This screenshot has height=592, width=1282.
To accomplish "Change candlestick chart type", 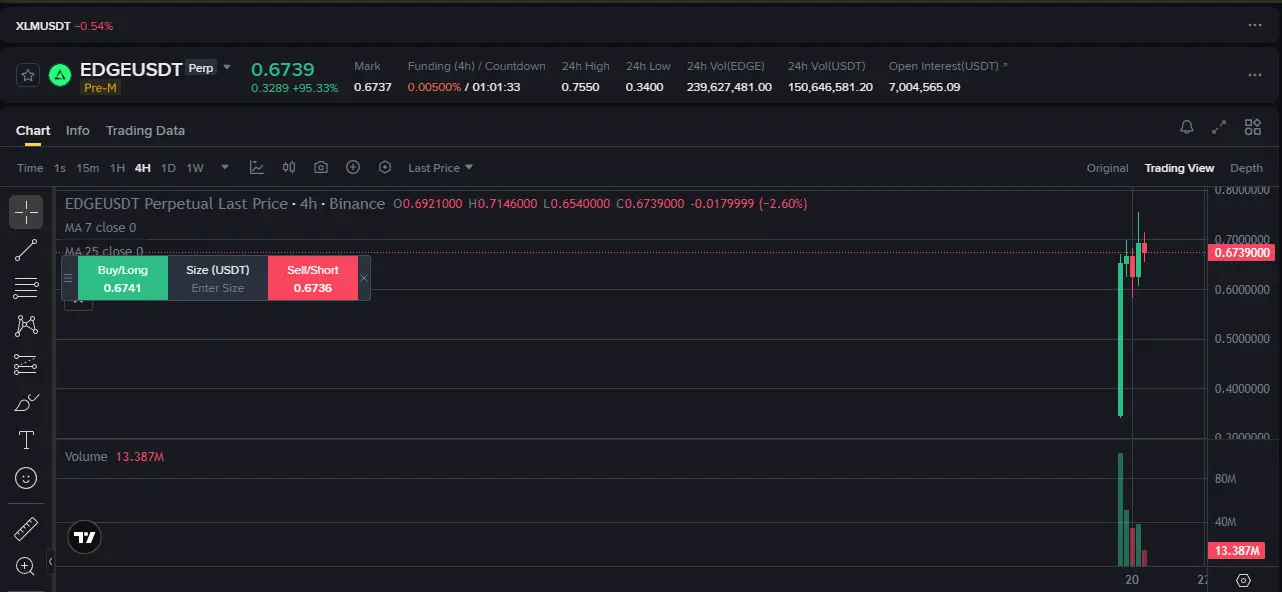I will 289,167.
